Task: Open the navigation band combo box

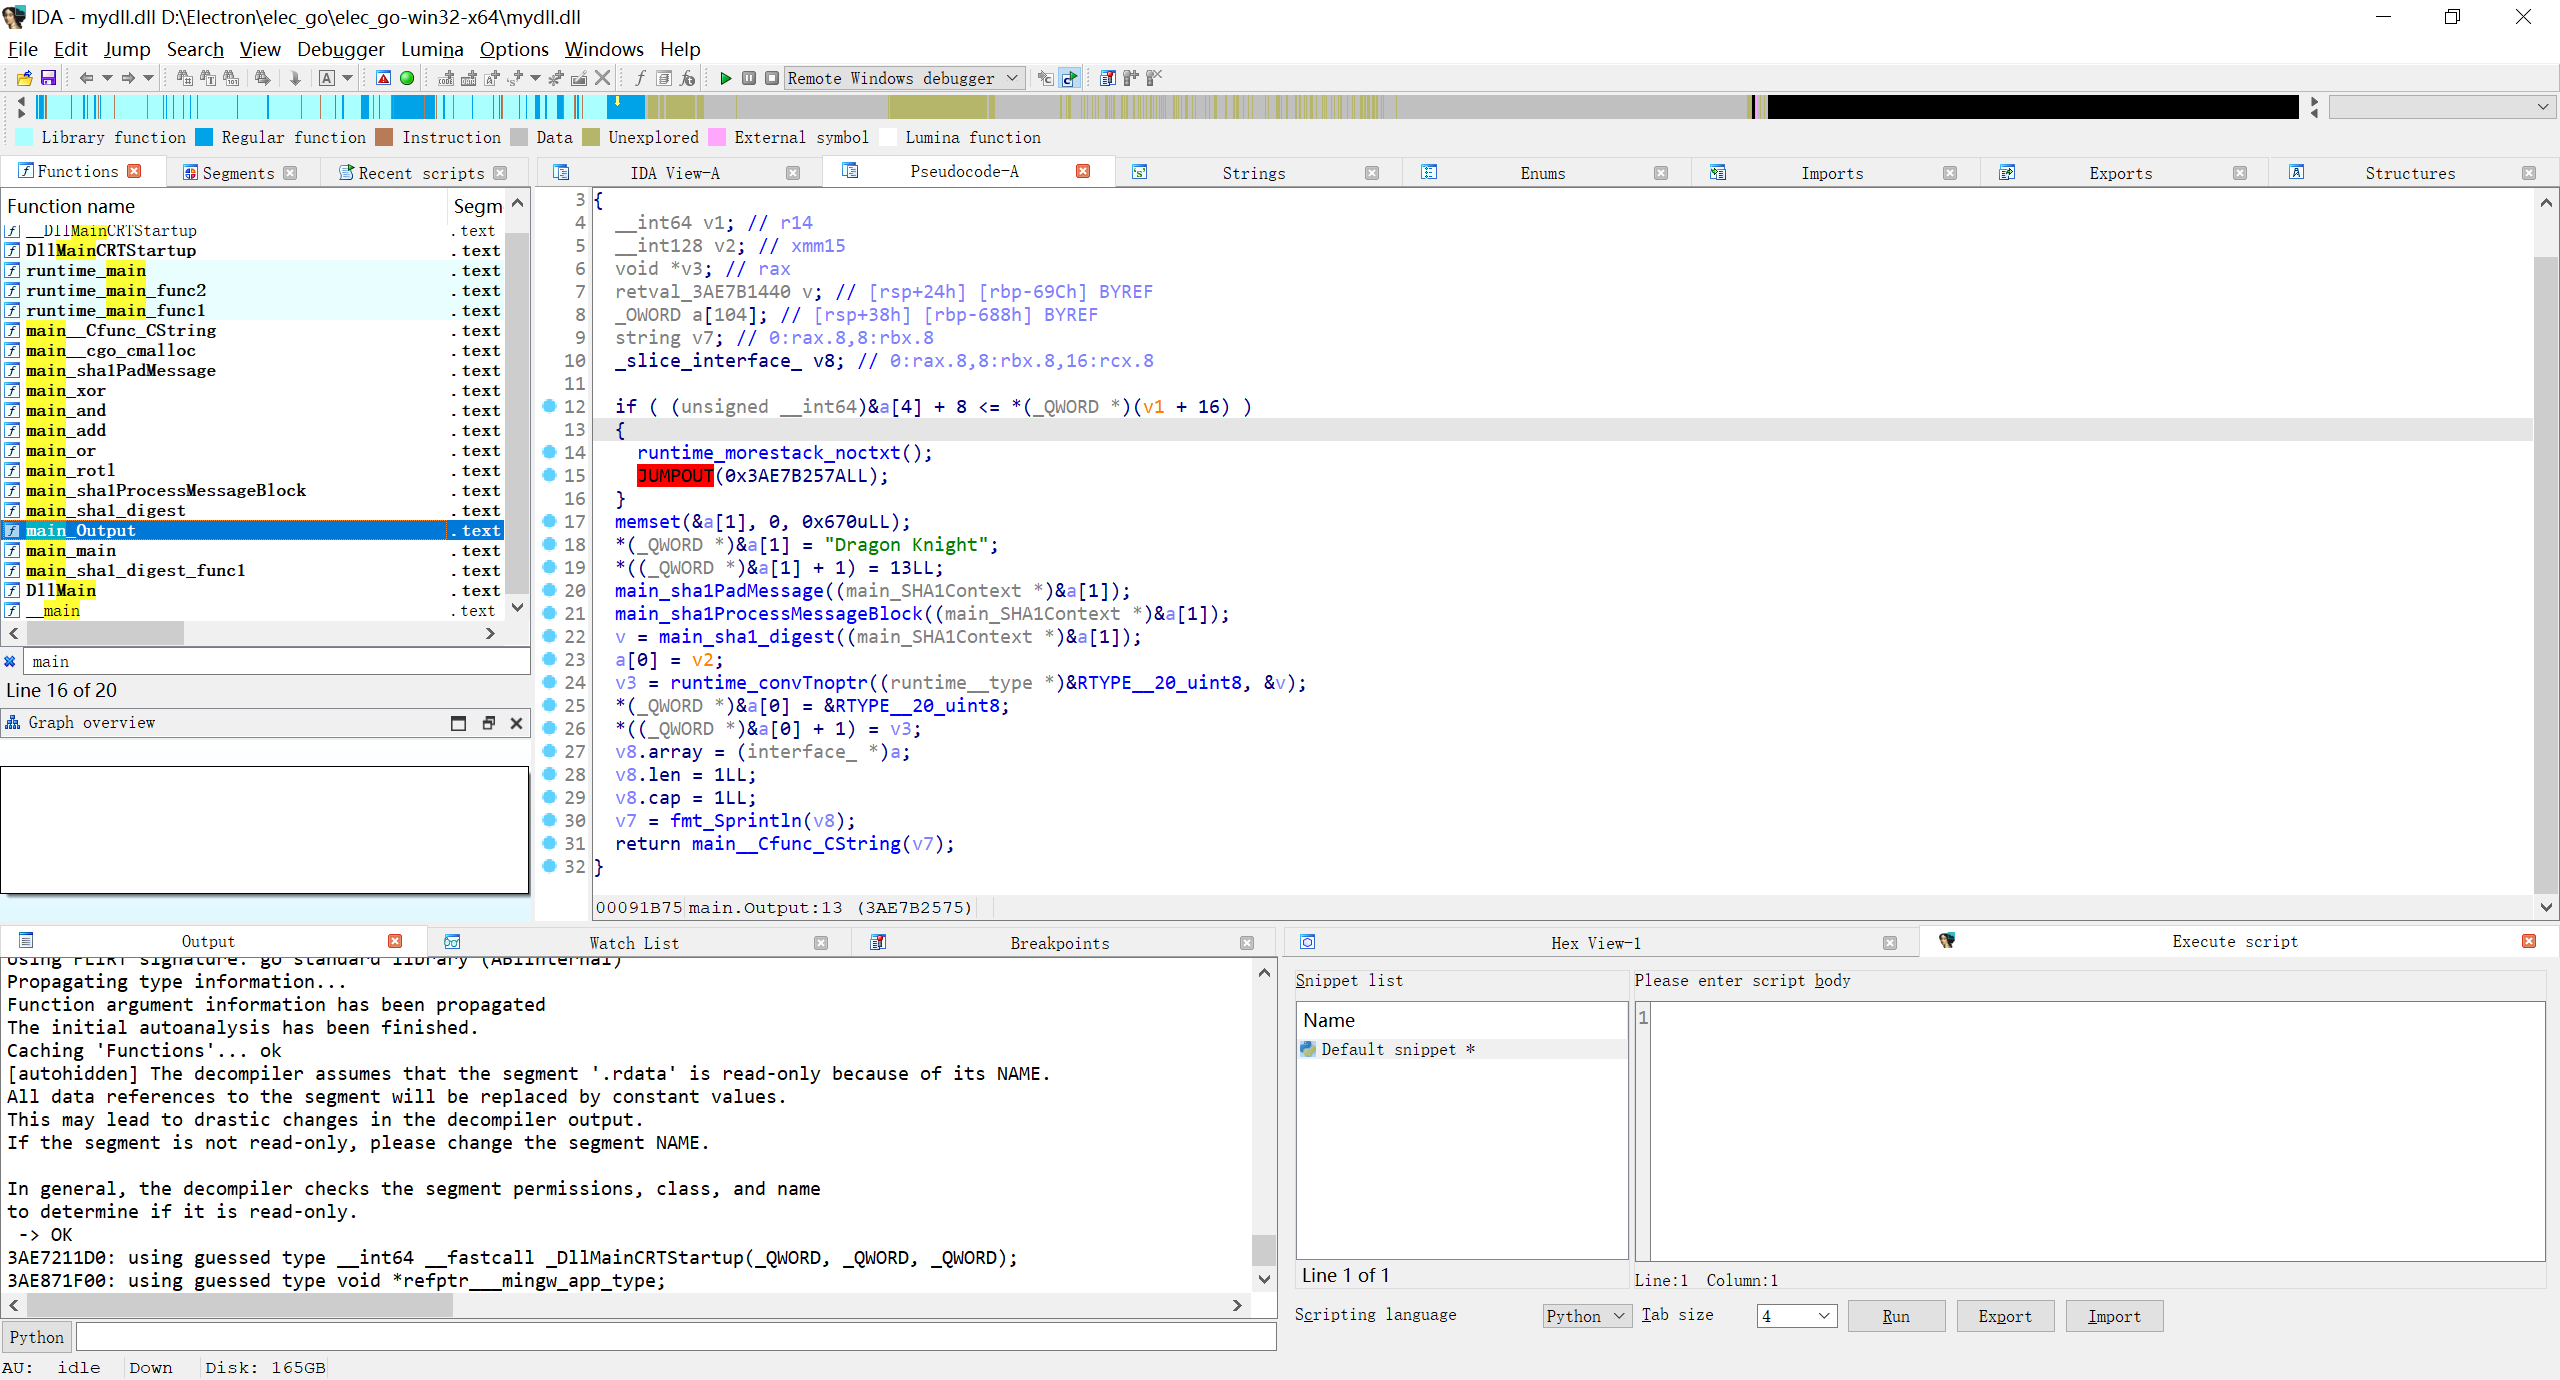Action: pos(2442,106)
